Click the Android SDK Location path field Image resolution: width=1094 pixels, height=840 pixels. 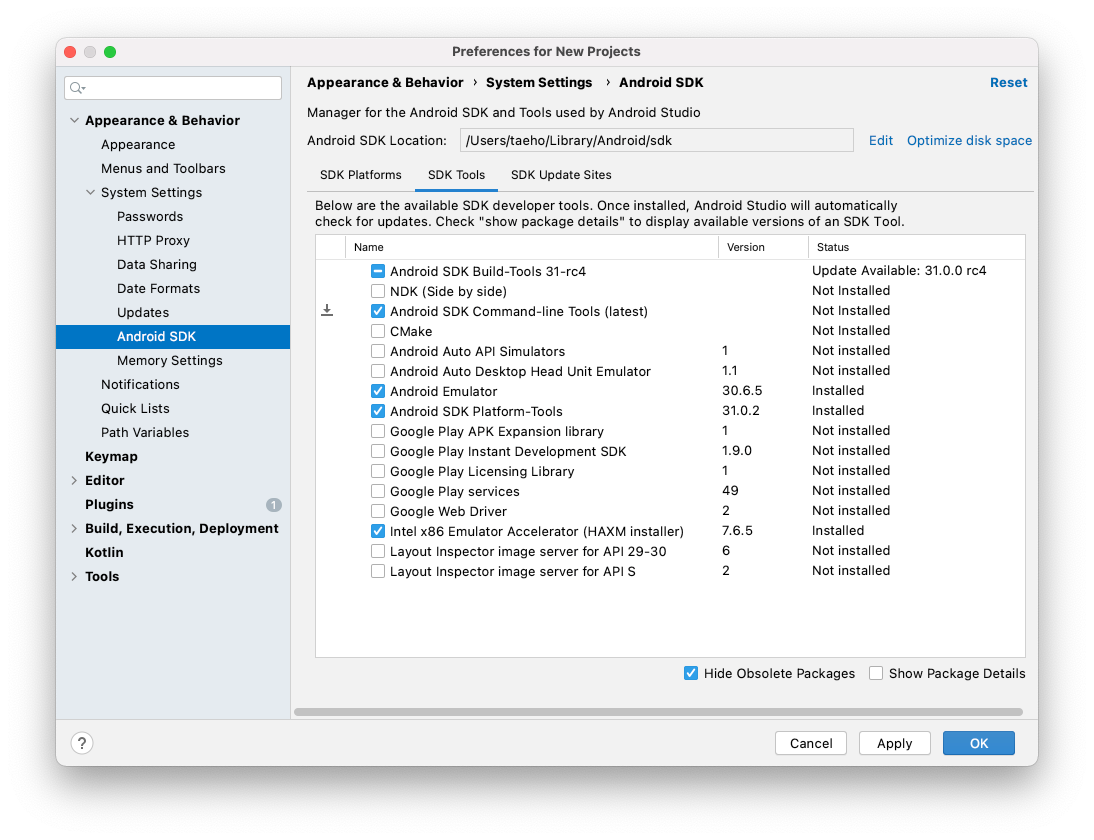pyautogui.click(x=657, y=140)
